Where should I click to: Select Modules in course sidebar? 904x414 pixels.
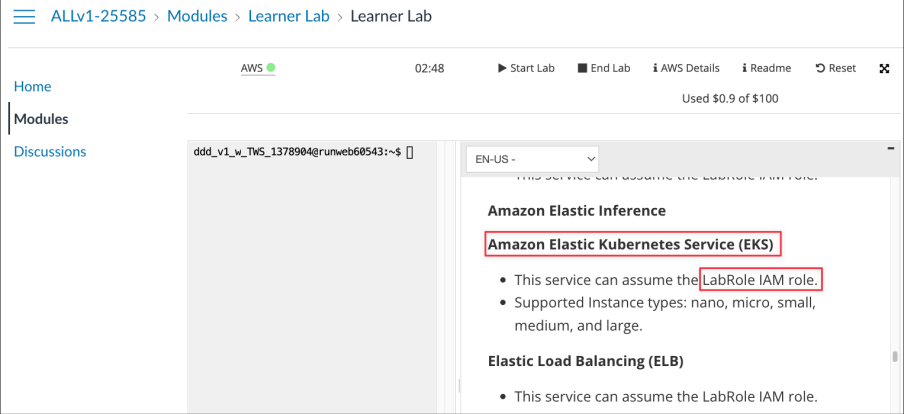41,119
